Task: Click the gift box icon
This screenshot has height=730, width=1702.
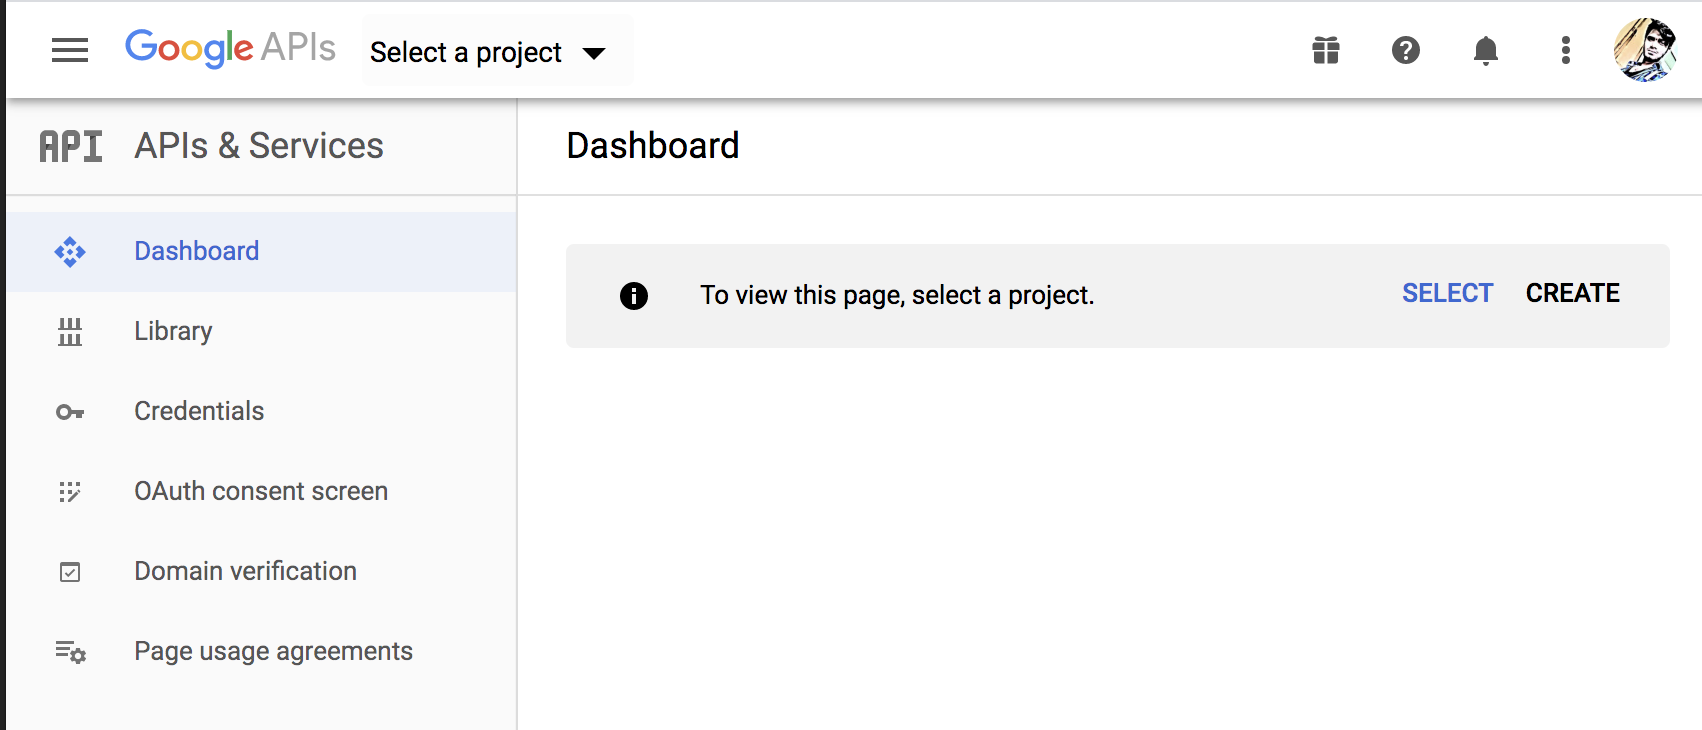Action: click(x=1326, y=50)
